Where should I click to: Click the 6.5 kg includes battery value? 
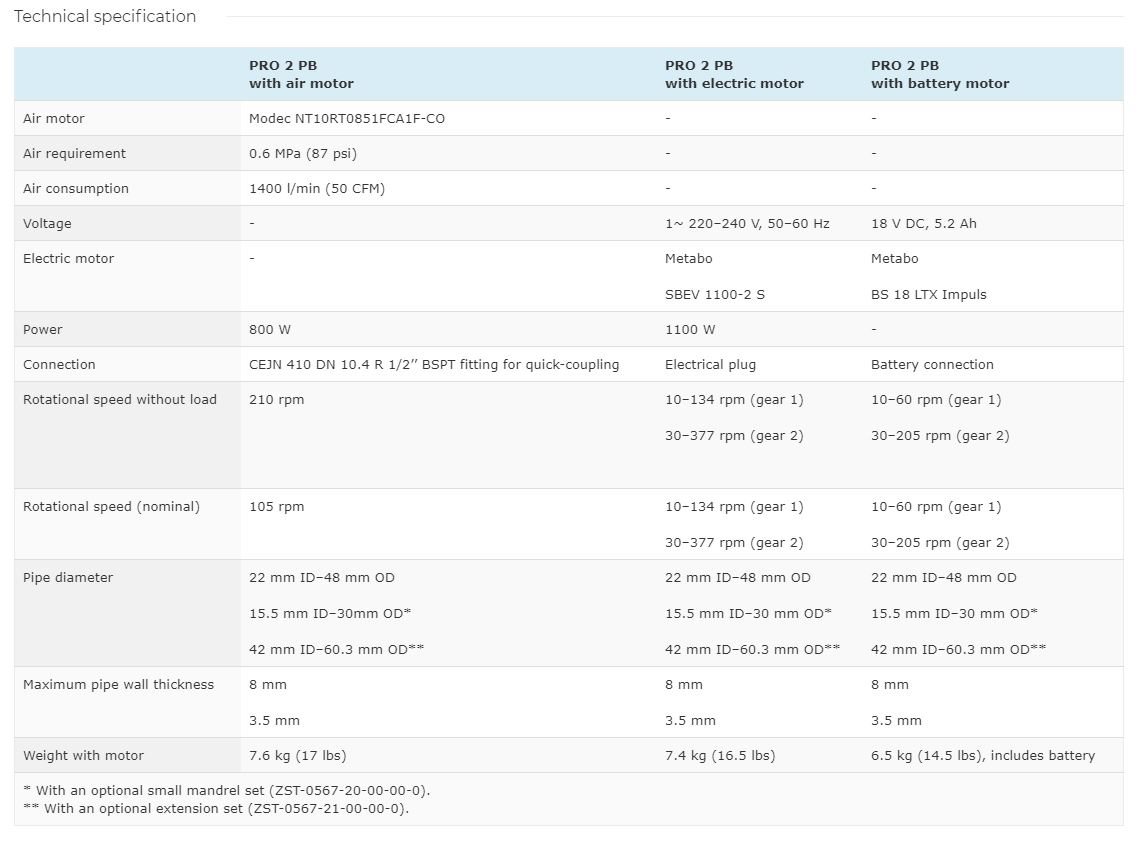tap(982, 755)
